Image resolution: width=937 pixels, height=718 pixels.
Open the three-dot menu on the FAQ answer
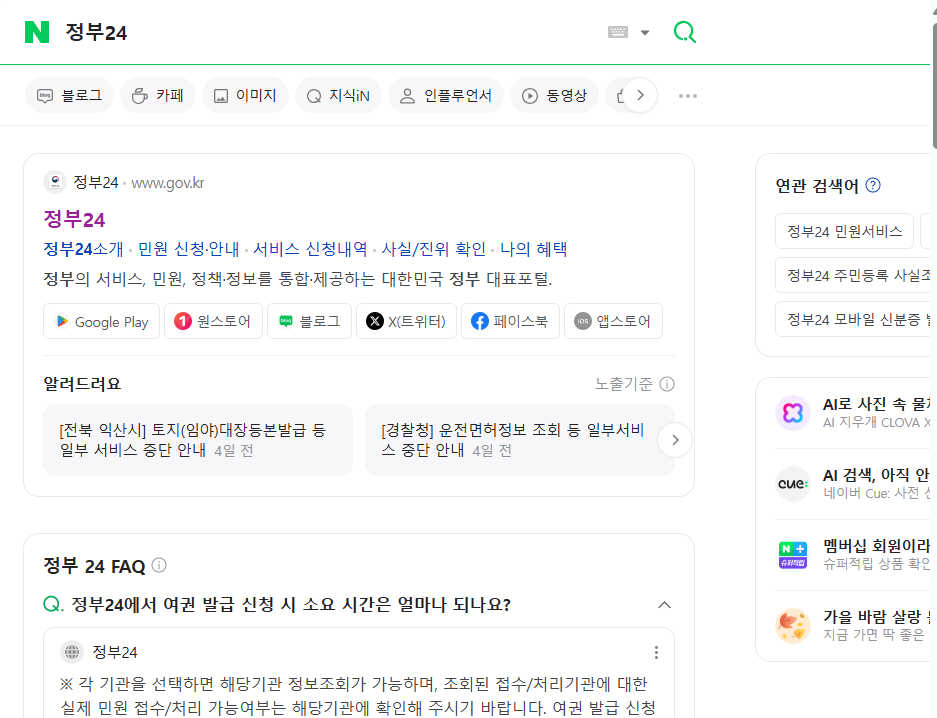coord(656,651)
